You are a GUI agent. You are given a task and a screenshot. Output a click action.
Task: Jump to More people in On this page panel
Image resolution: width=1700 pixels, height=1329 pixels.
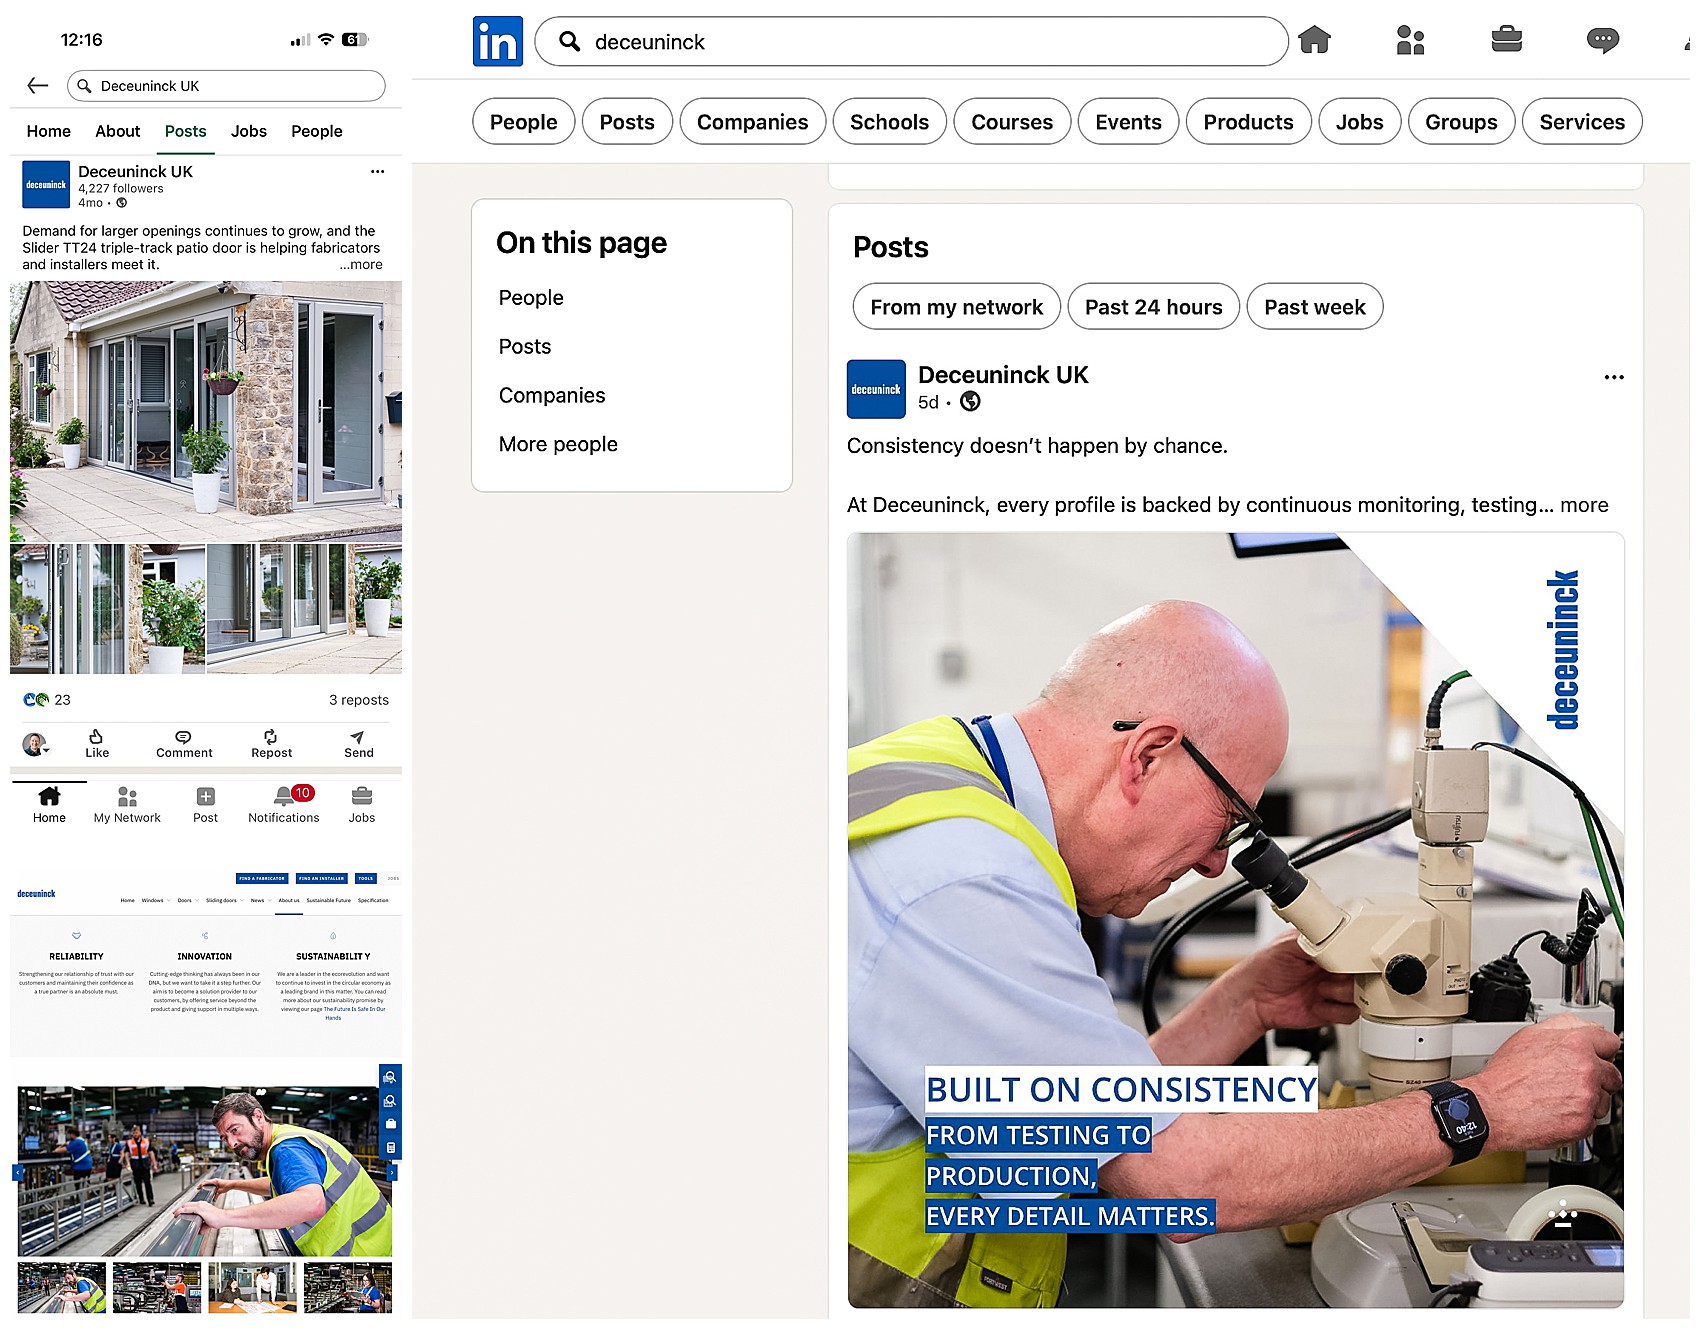point(558,445)
